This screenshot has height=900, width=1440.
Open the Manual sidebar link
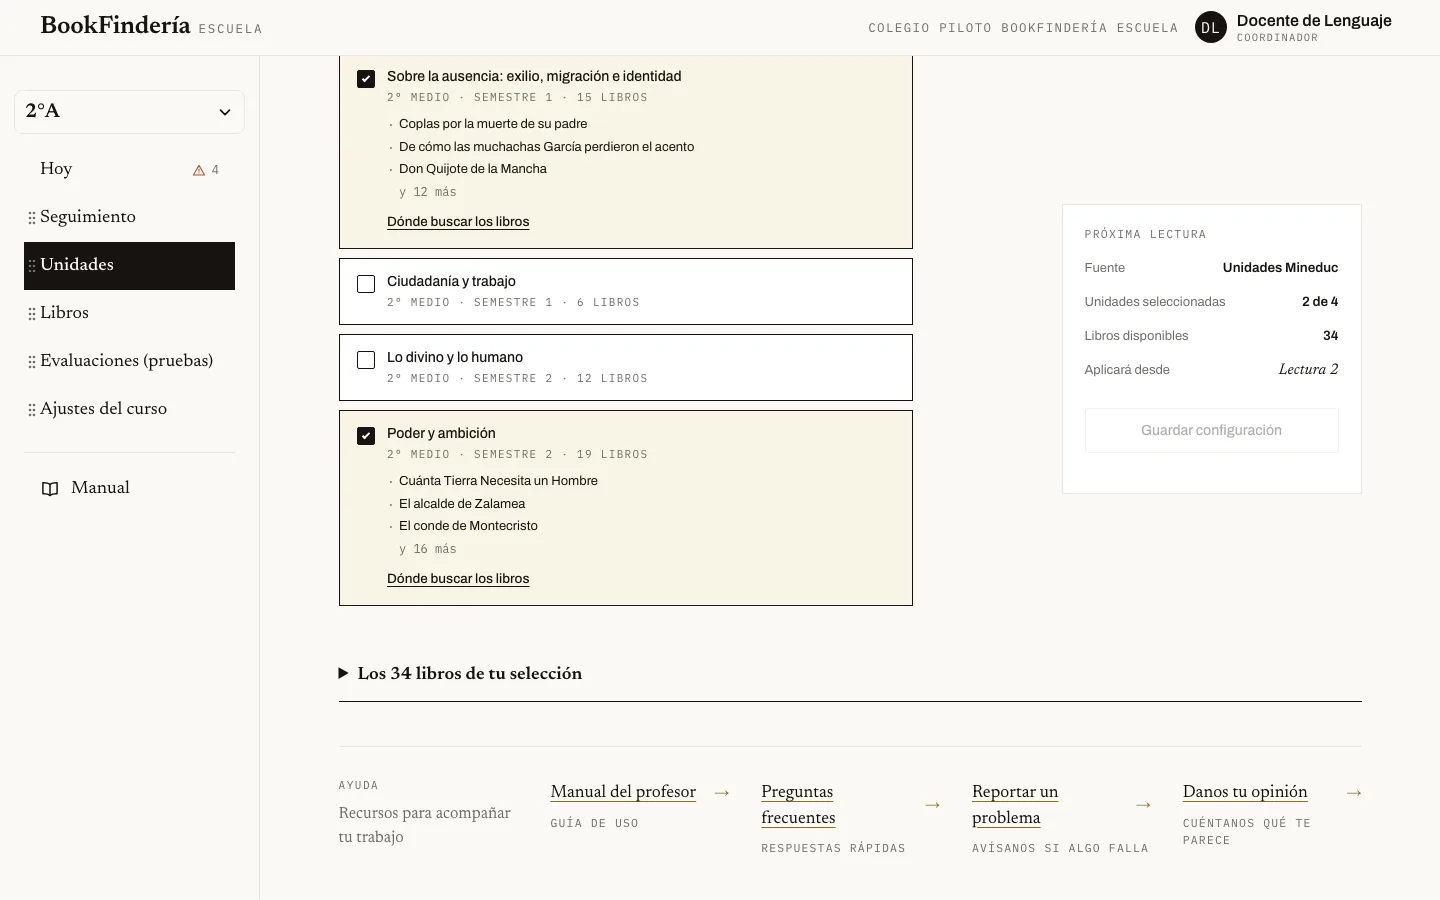pyautogui.click(x=129, y=488)
